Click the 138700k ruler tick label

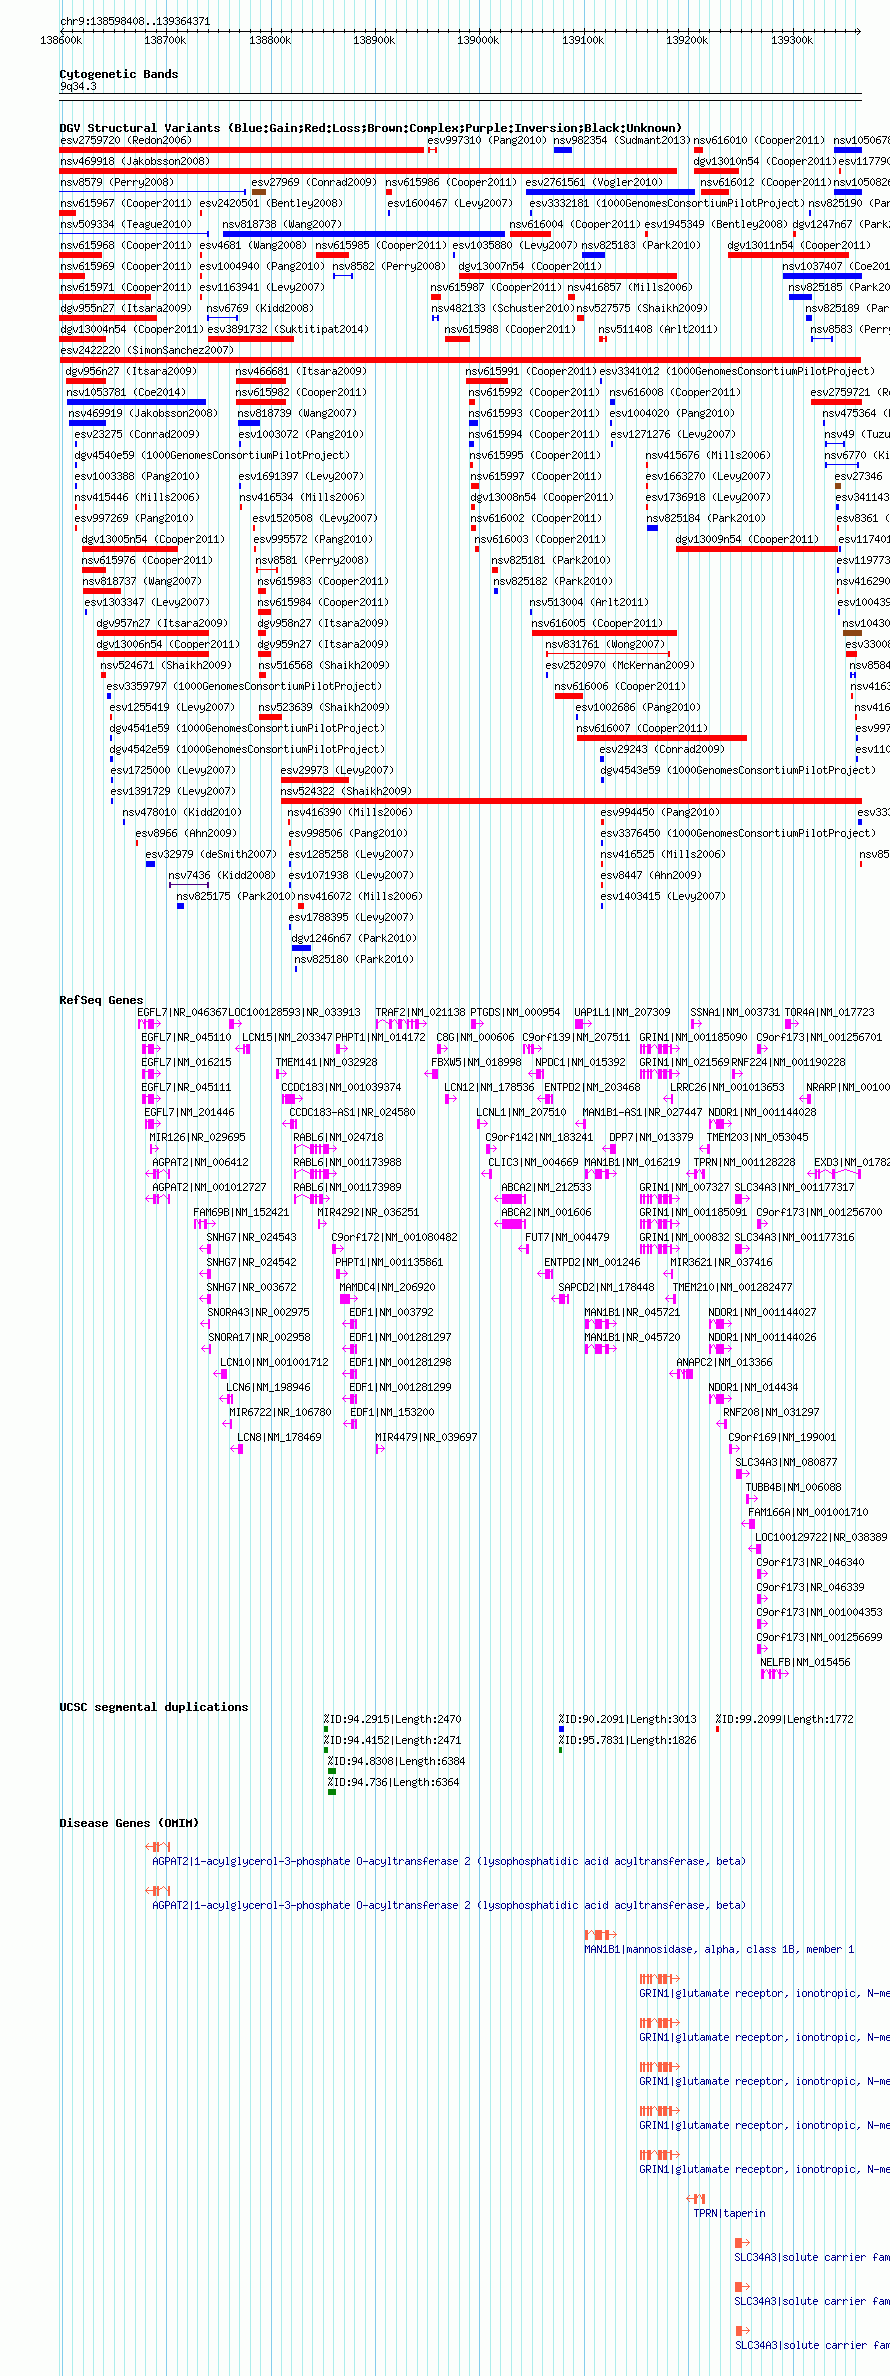pos(165,40)
